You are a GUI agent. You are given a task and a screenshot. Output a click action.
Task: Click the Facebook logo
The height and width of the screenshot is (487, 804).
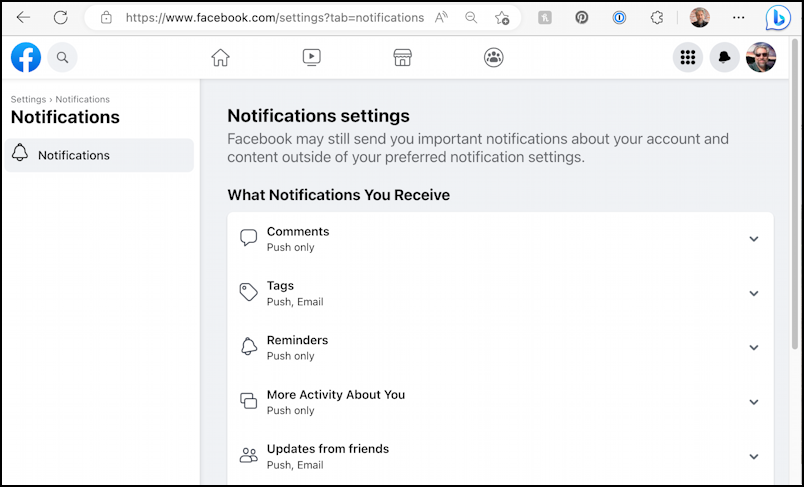[x=26, y=57]
